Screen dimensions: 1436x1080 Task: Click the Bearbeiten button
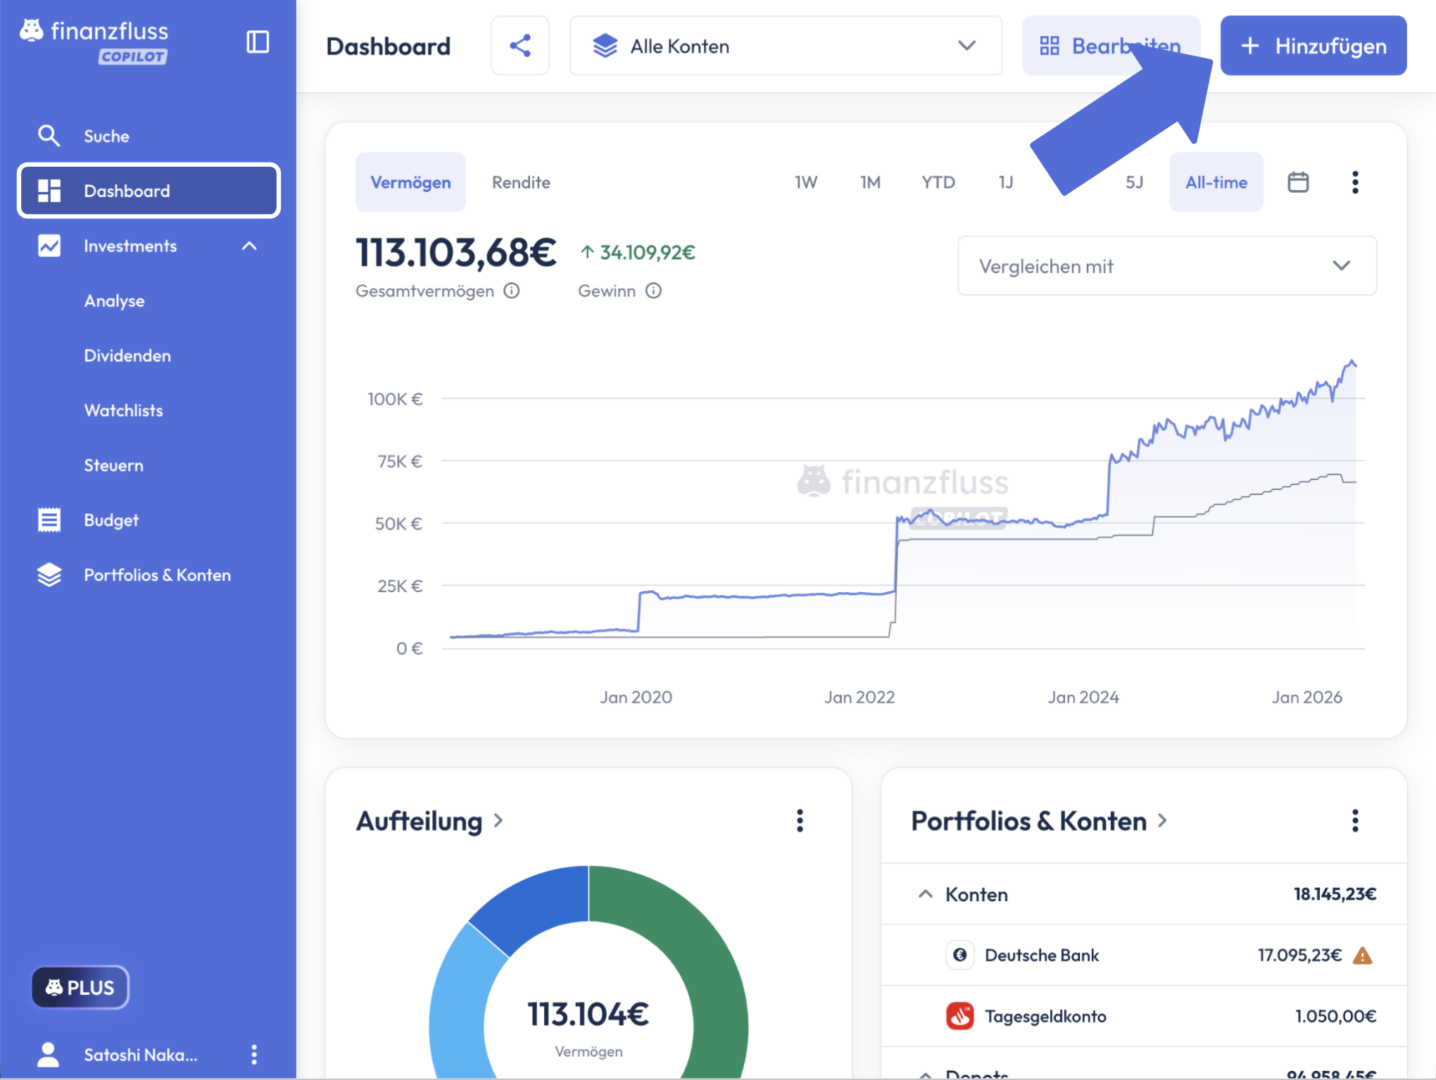(1111, 46)
